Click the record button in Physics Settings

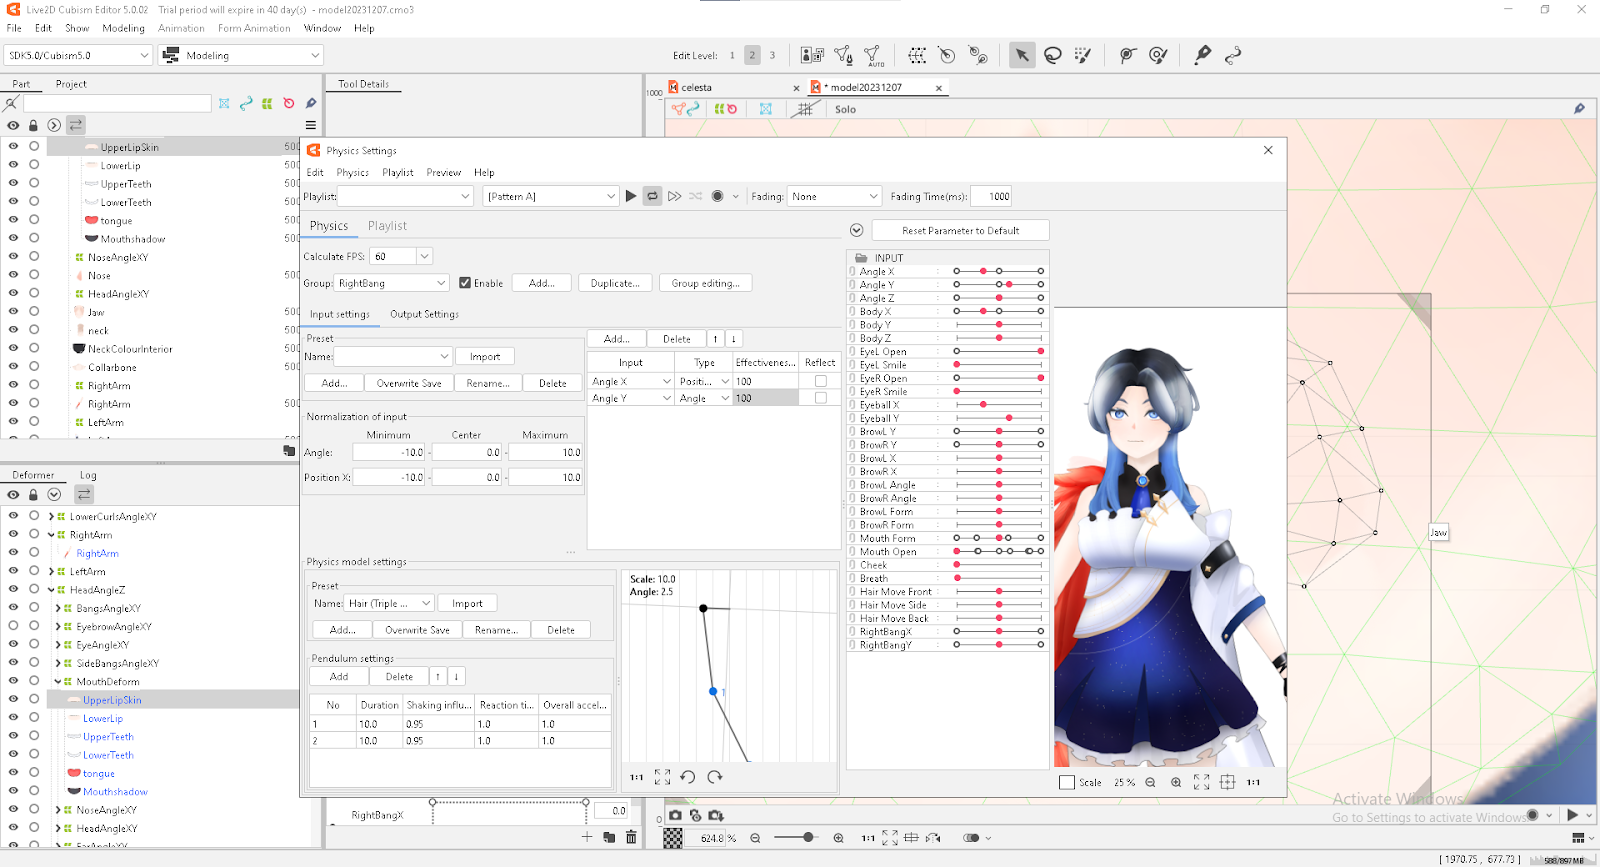click(717, 196)
